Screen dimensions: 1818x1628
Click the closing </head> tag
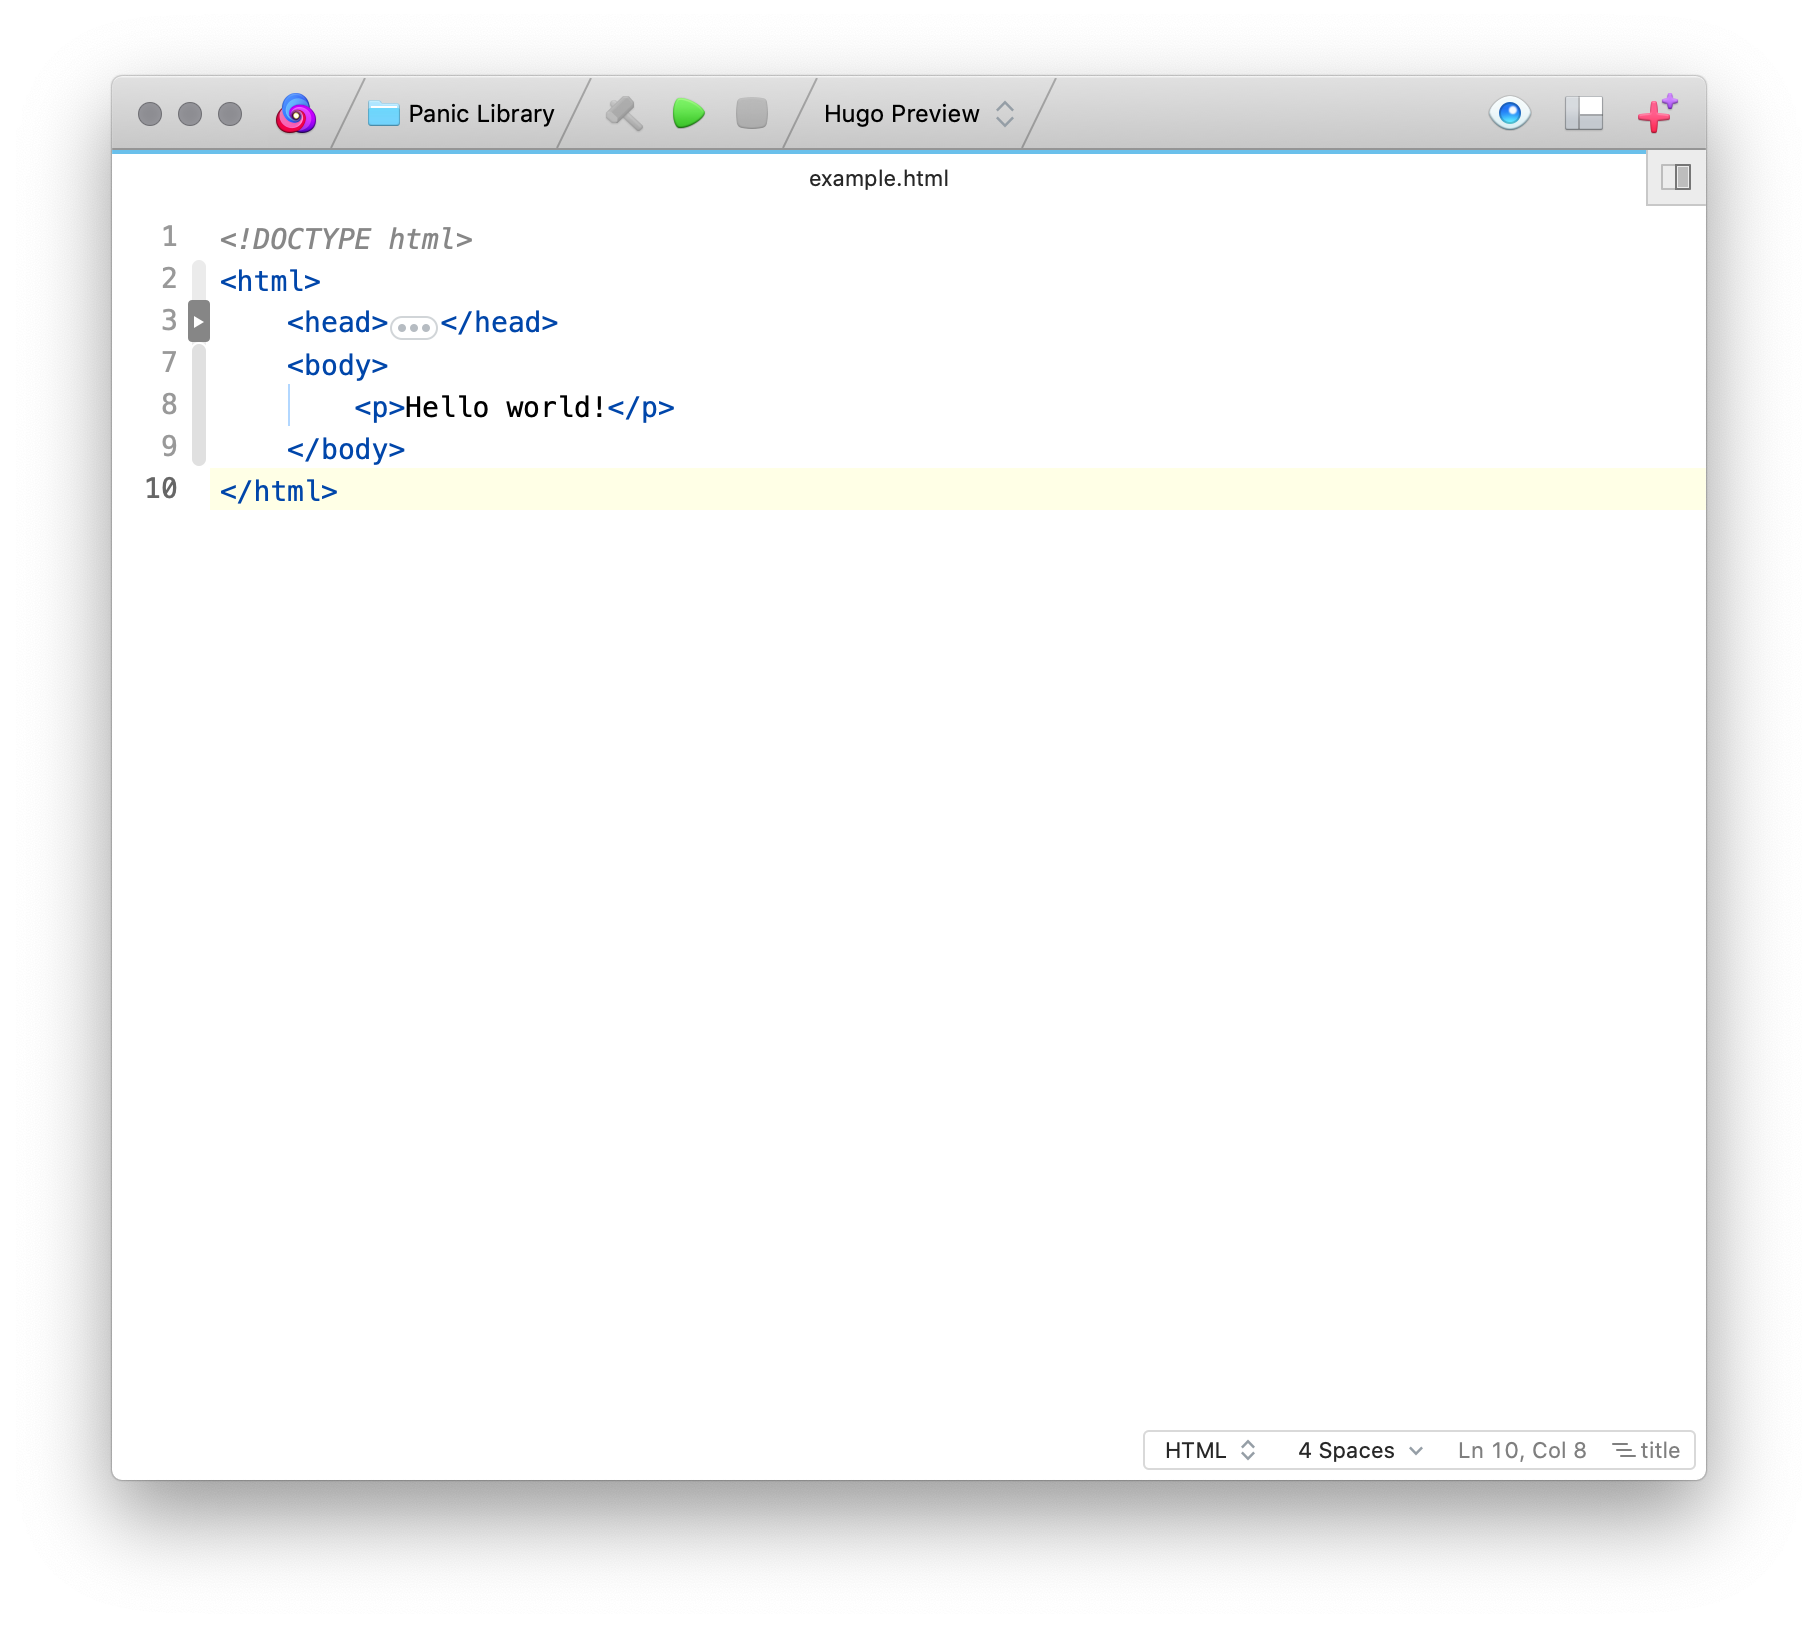tap(499, 323)
